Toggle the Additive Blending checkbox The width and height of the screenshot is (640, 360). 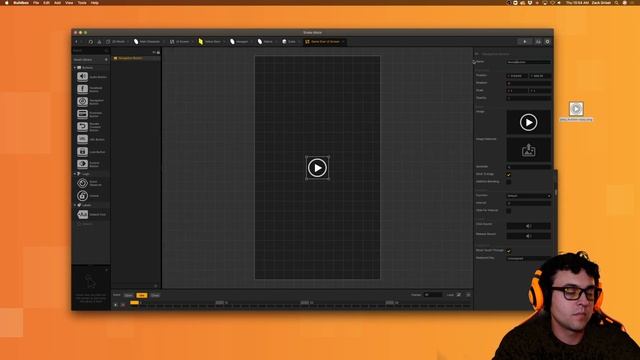pyautogui.click(x=509, y=182)
